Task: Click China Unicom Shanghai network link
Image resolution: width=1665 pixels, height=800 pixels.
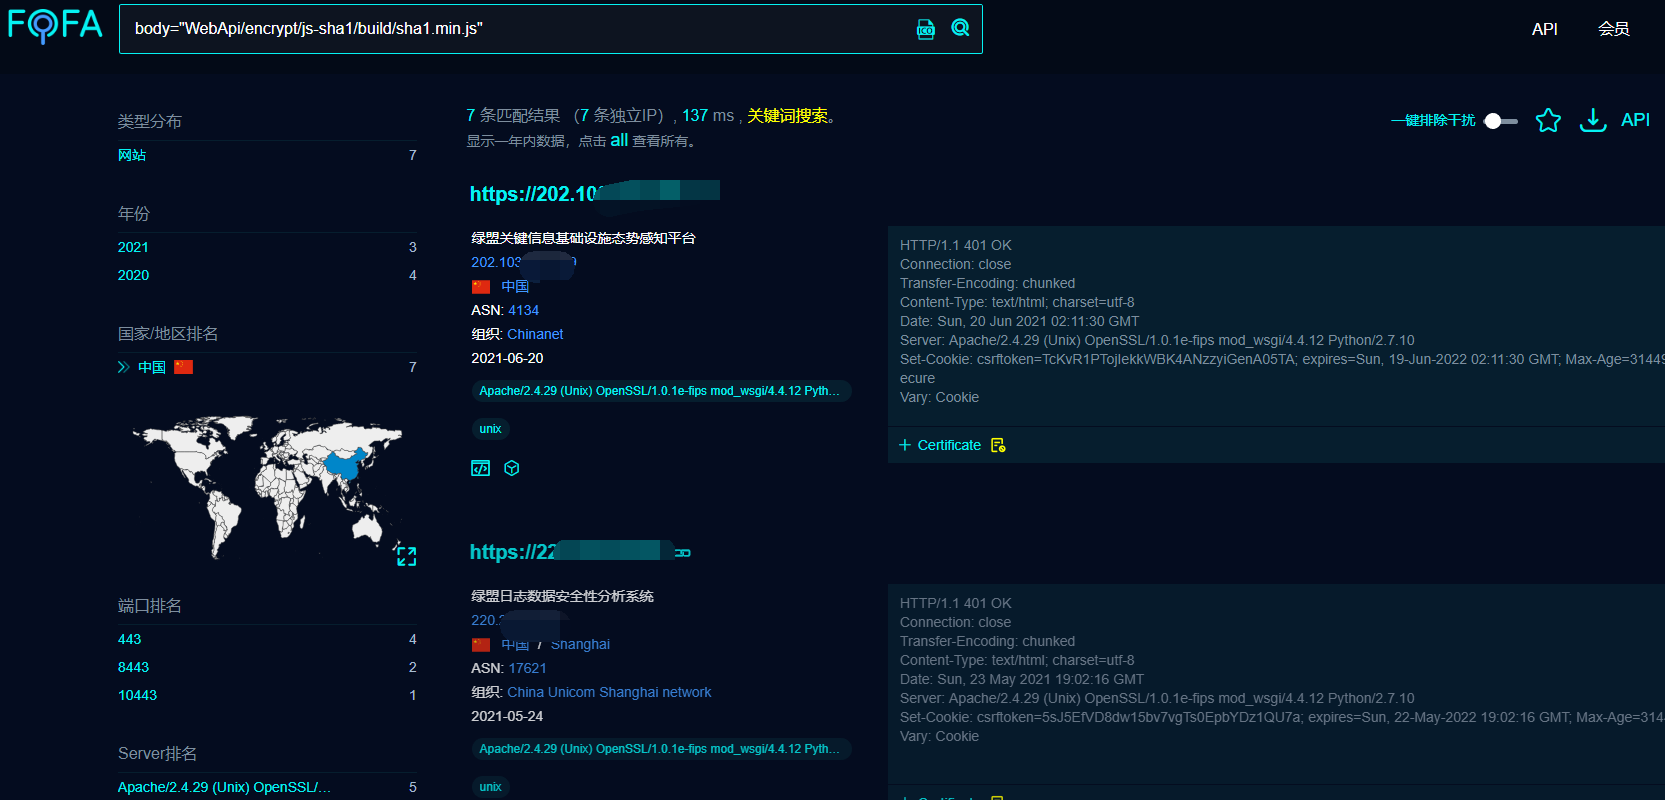Action: (609, 692)
